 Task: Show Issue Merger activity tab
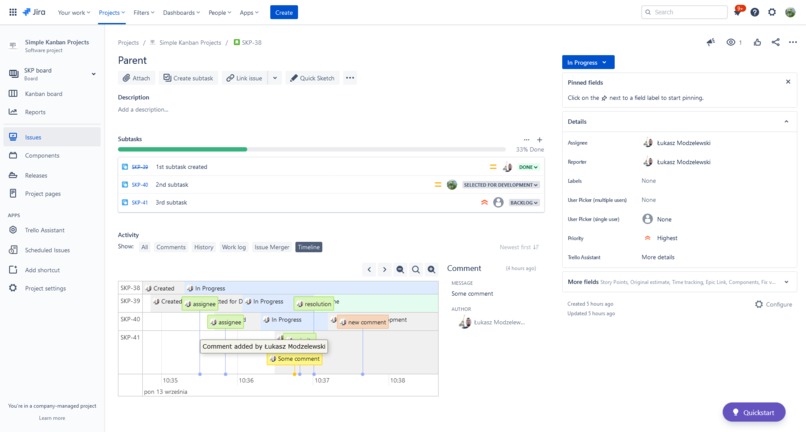[x=272, y=247]
